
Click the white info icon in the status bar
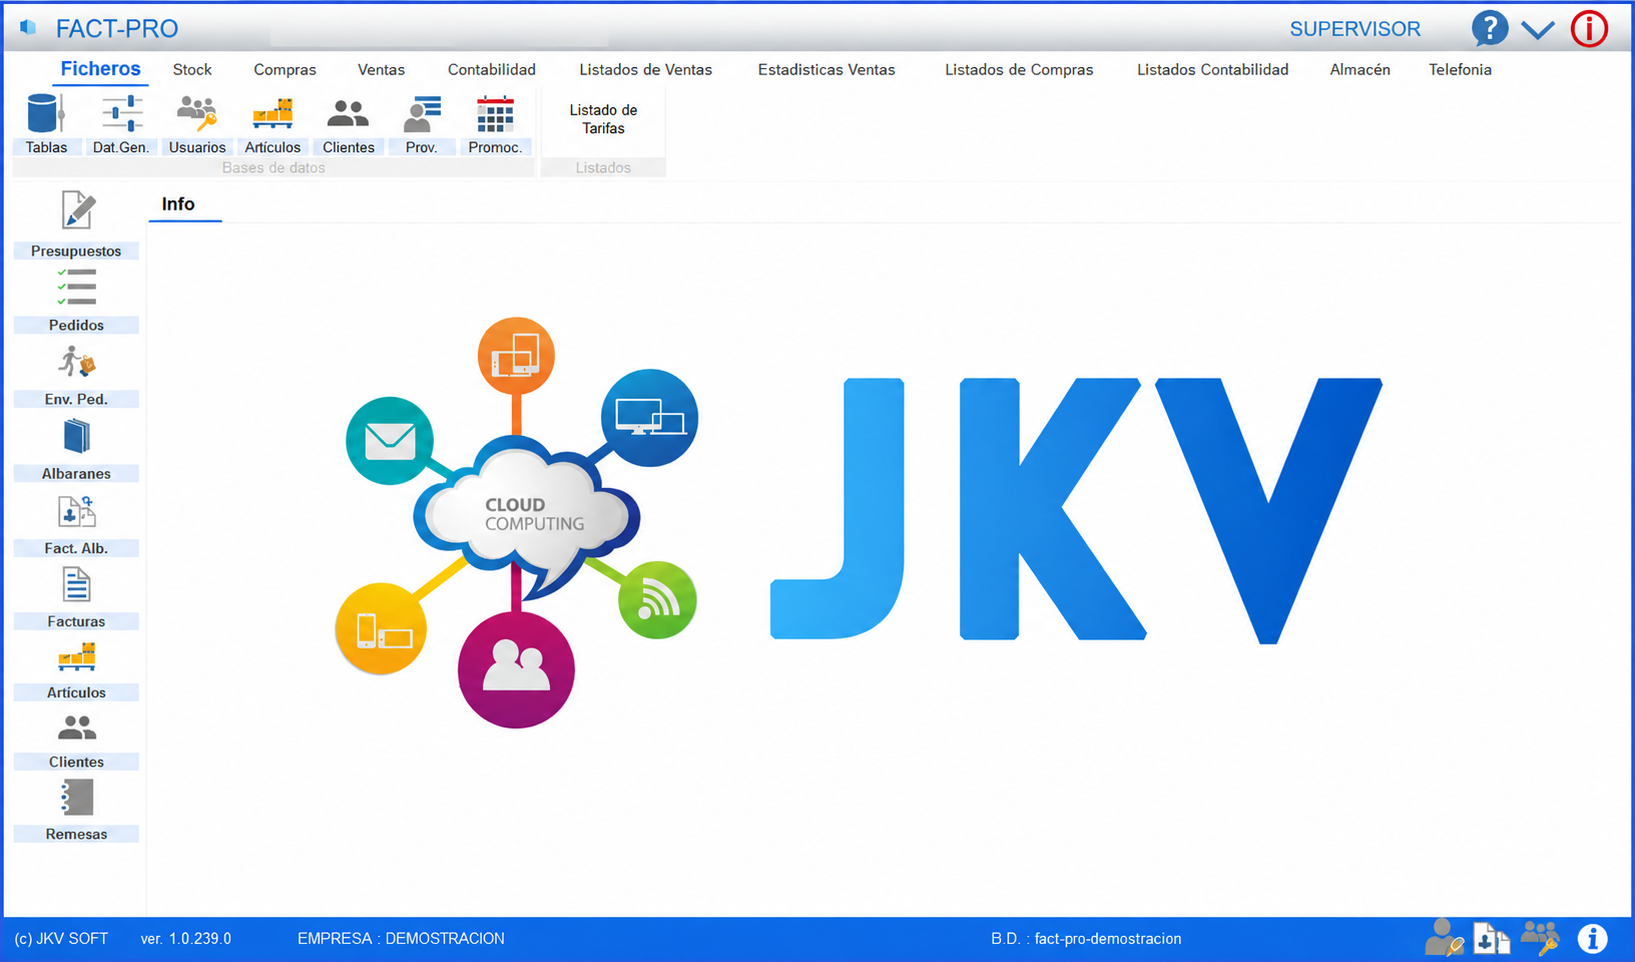click(x=1592, y=938)
